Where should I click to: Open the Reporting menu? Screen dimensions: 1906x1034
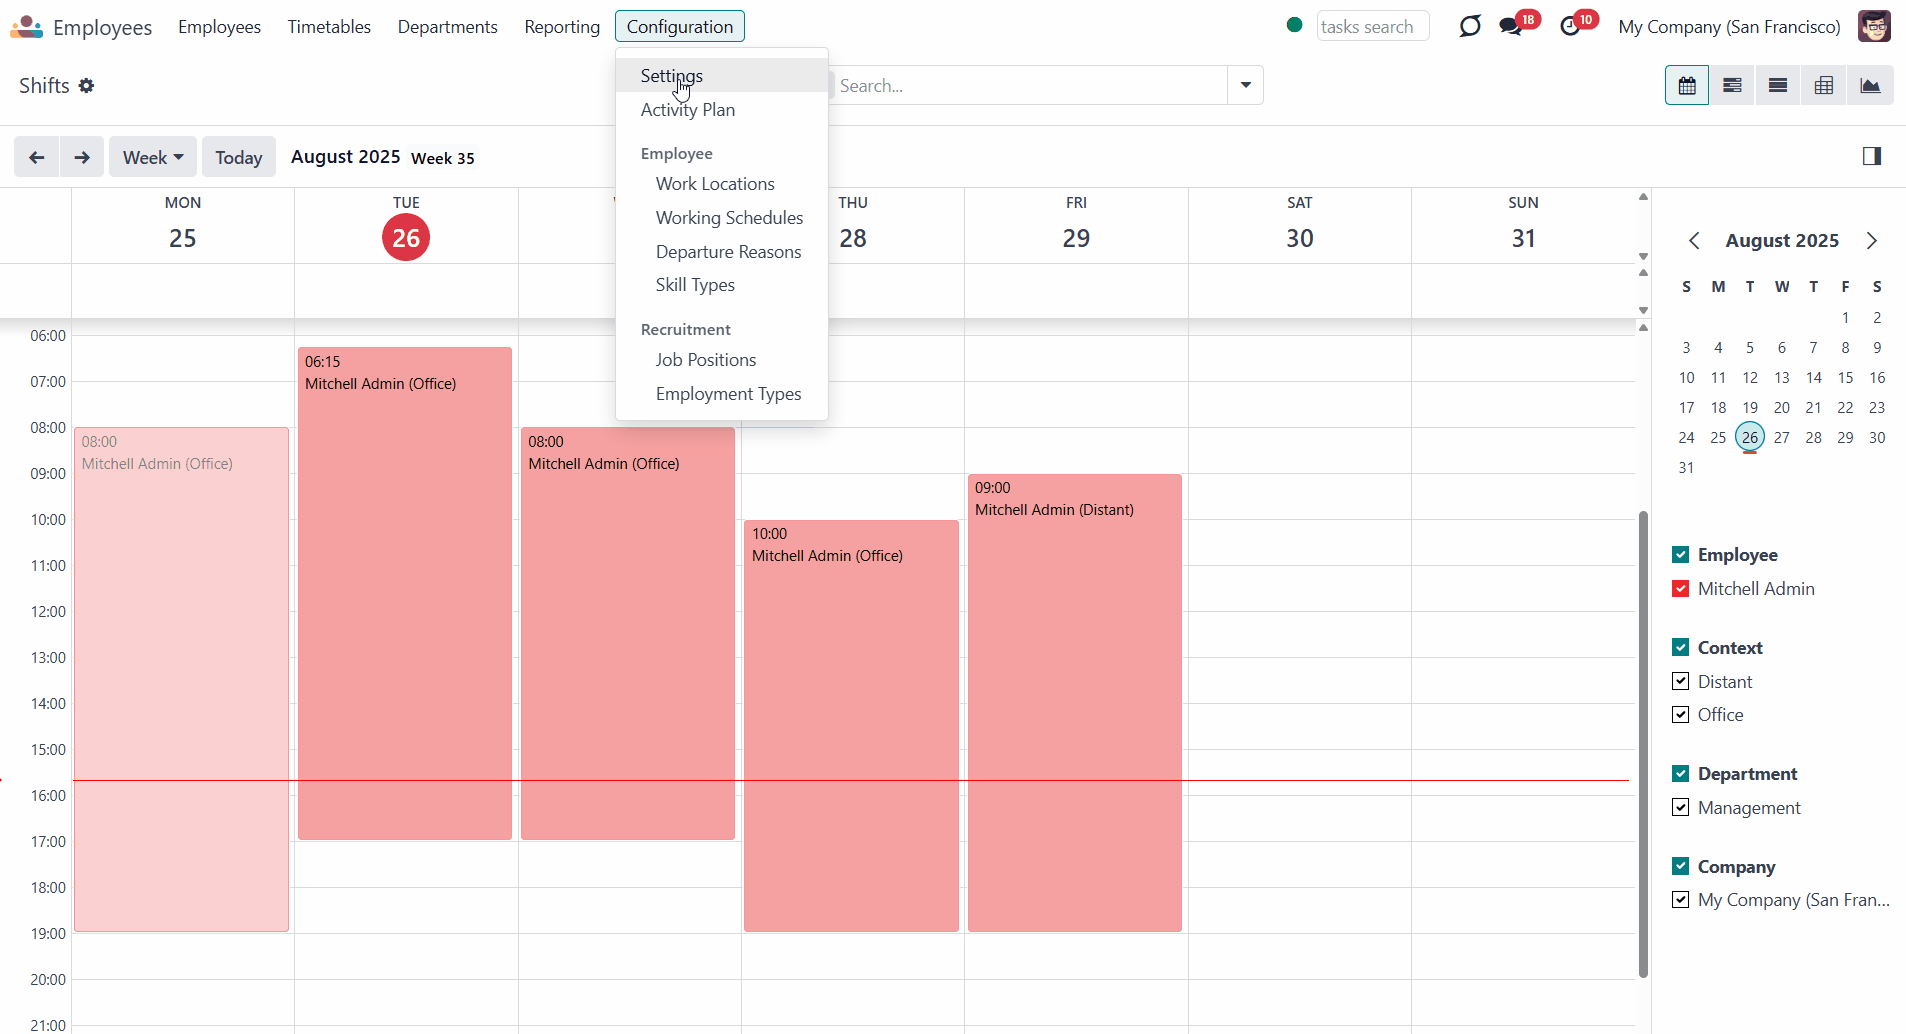562,27
